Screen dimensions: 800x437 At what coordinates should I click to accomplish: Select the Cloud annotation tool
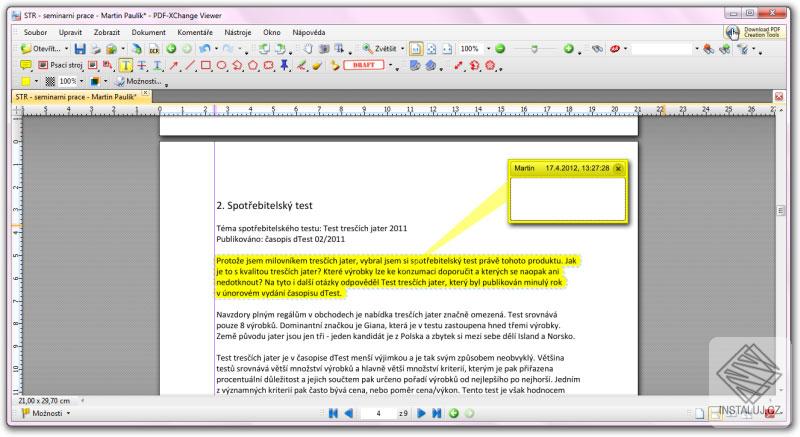click(269, 65)
